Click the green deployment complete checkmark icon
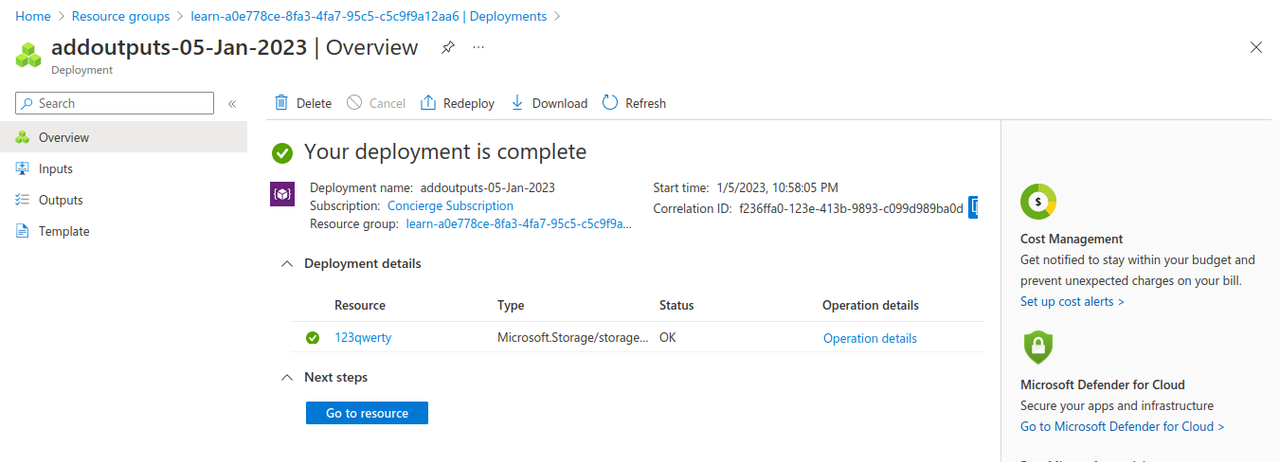The image size is (1280, 462). pos(283,153)
